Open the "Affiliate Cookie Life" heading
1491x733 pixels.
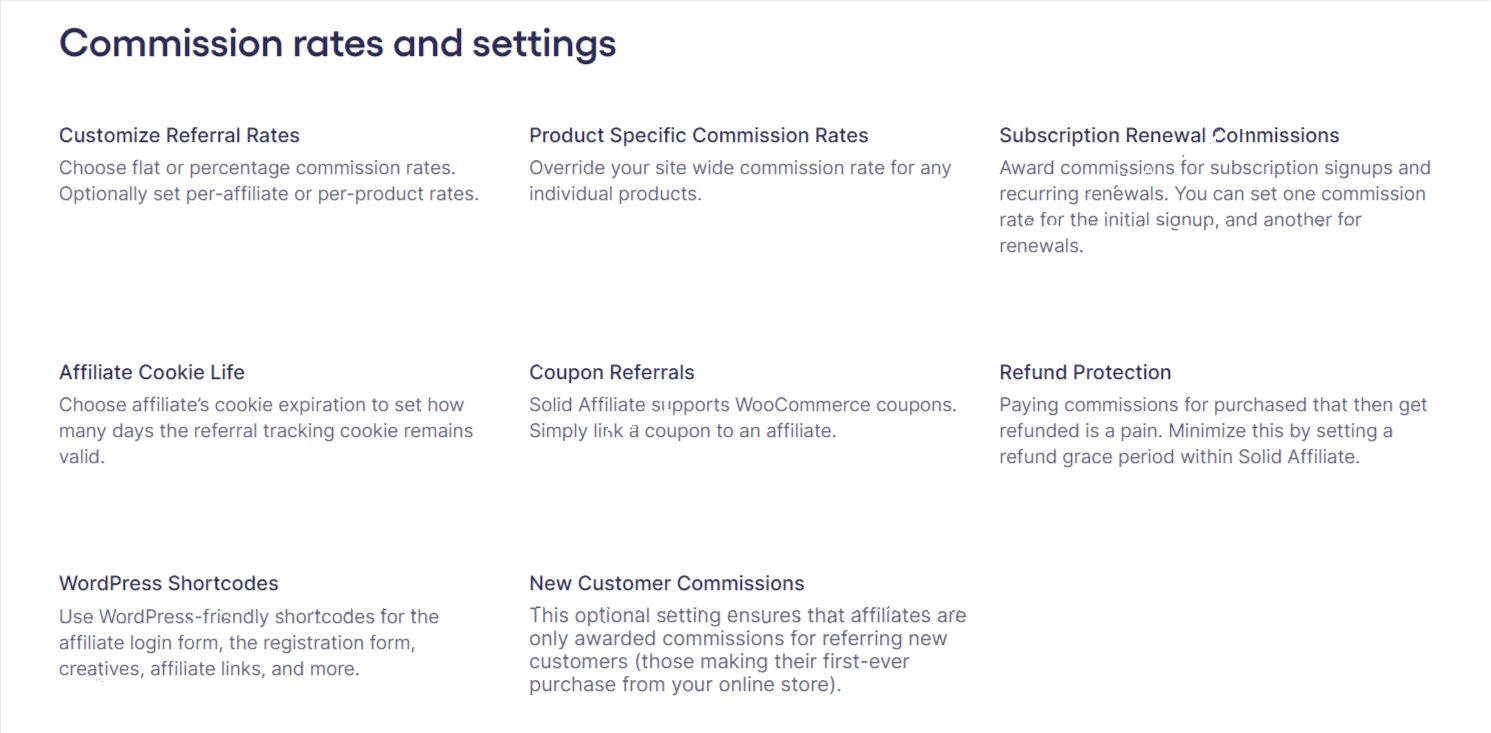[x=151, y=372]
